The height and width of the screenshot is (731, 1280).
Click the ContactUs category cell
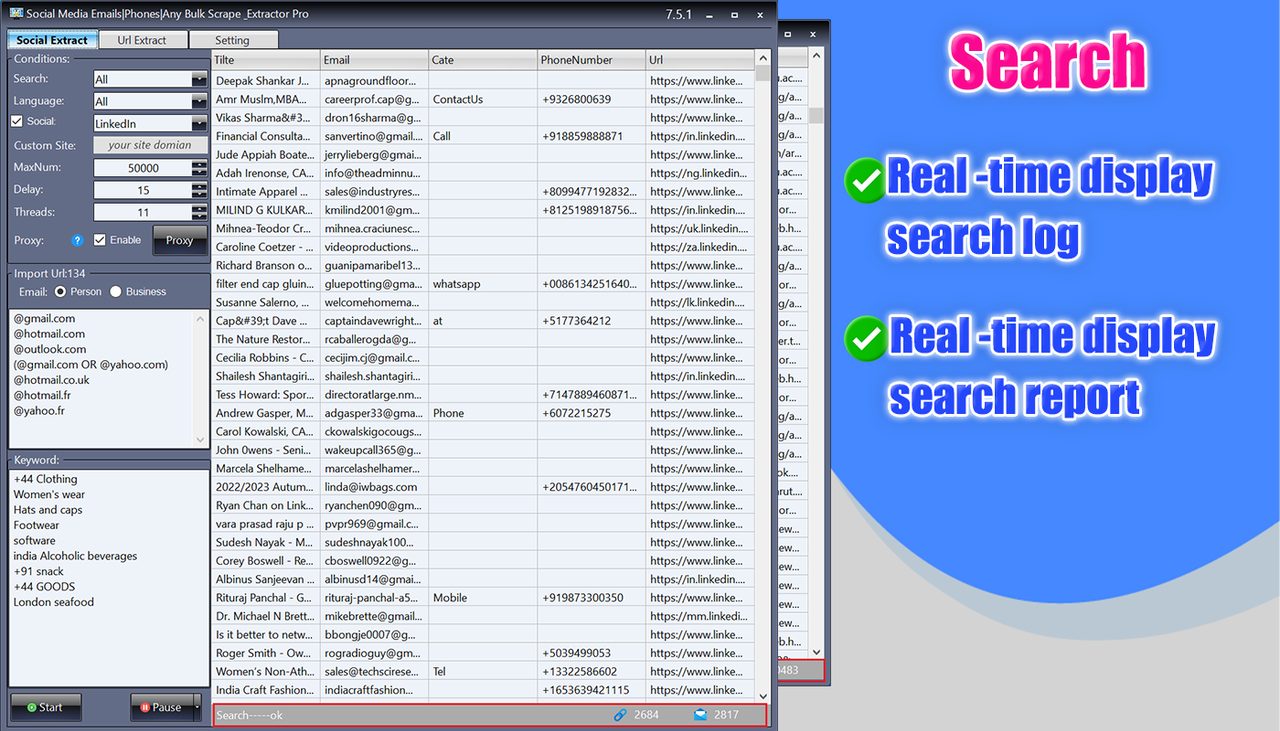[x=483, y=99]
